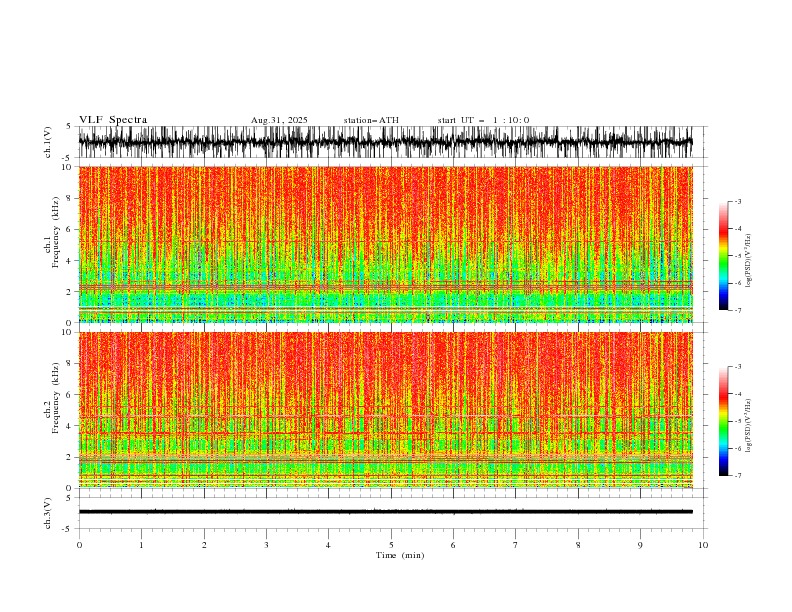Image resolution: width=792 pixels, height=612 pixels.
Task: Click the '10' tick on time axis
Action: [x=703, y=545]
